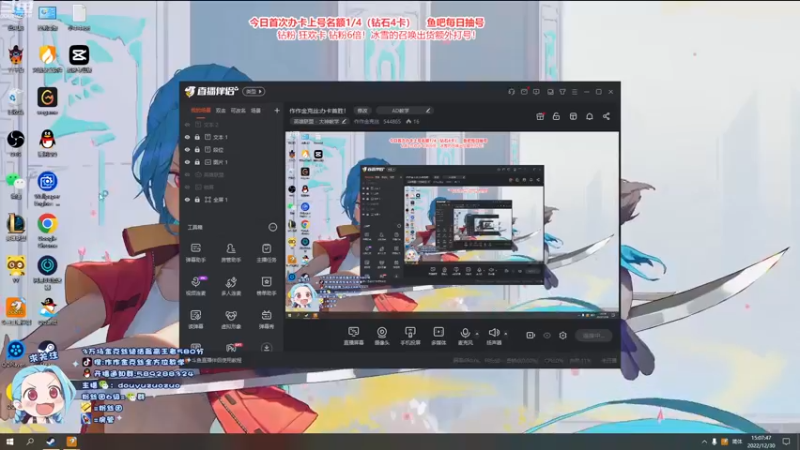Show hidden system tray icons chevron
800x450 pixels.
[704, 442]
